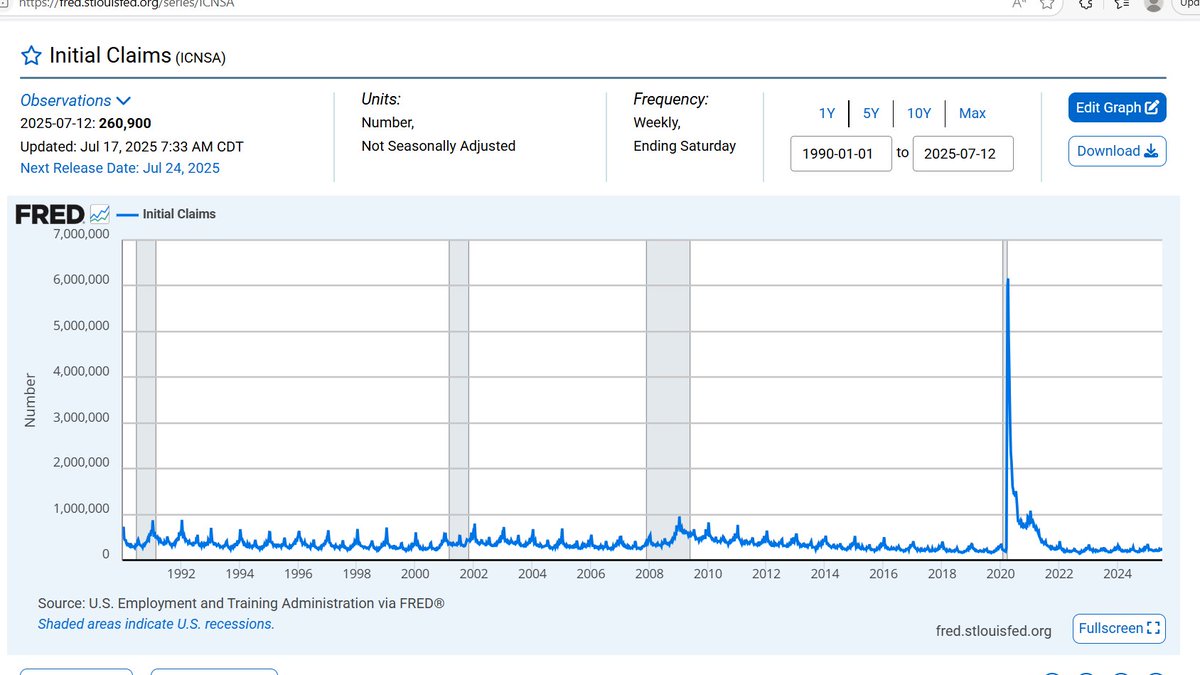Click the (ICNSA) series code text
The height and width of the screenshot is (675, 1200).
click(201, 58)
